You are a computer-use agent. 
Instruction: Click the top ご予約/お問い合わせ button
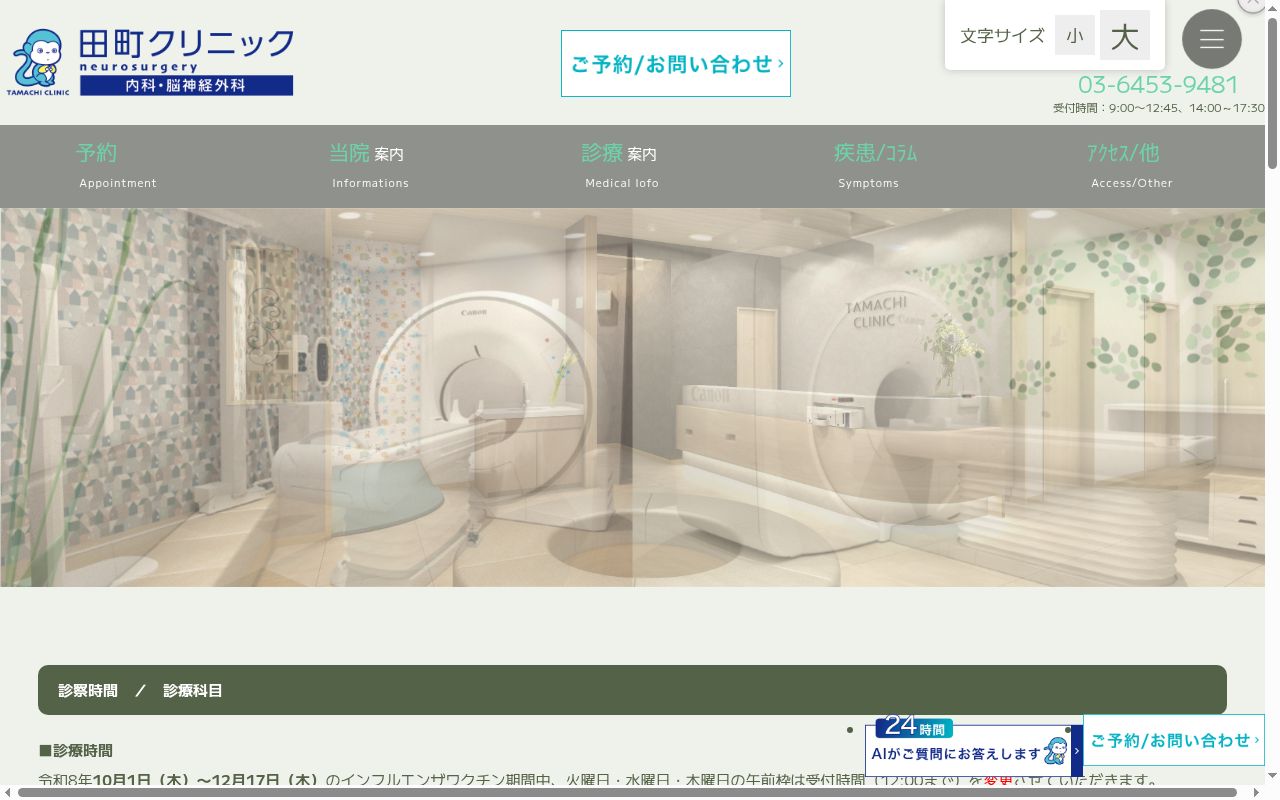click(x=676, y=64)
